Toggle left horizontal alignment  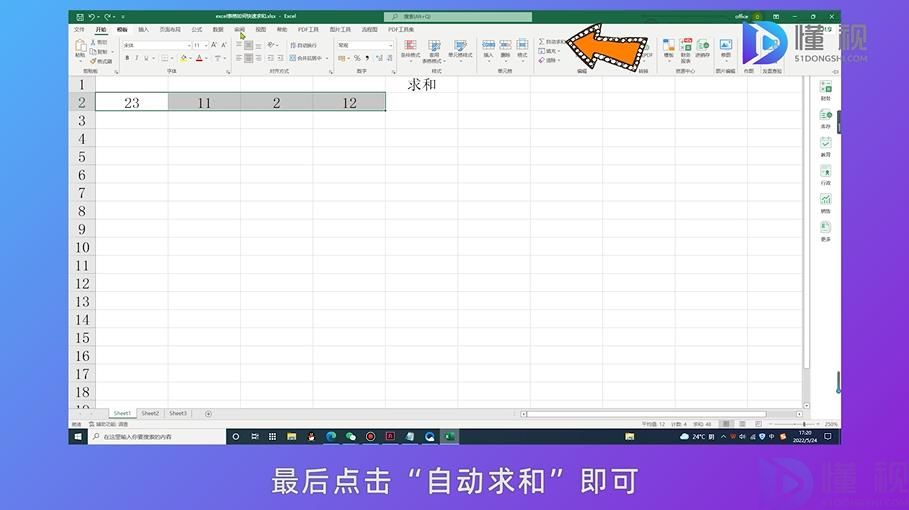[238, 58]
